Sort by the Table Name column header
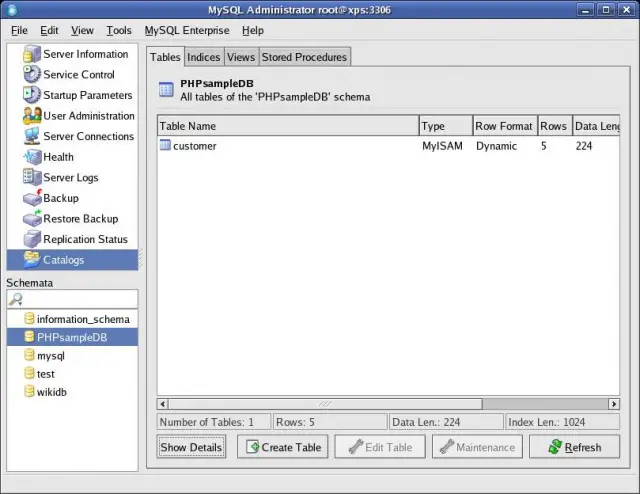 click(287, 126)
